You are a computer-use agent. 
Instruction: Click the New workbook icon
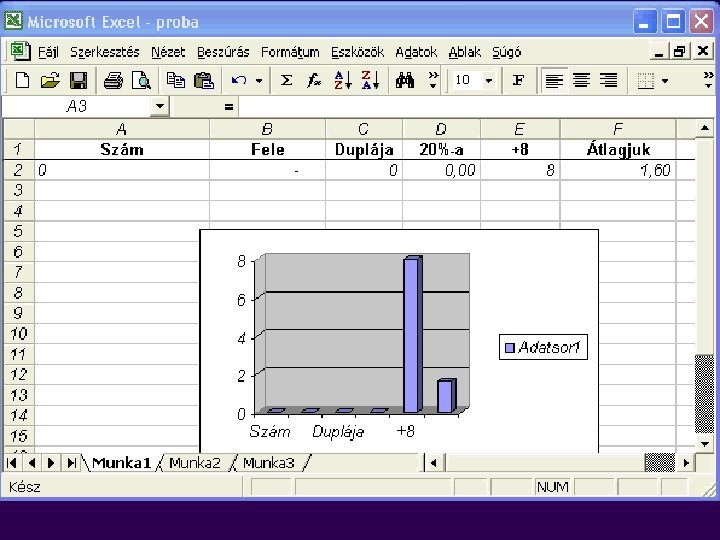pyautogui.click(x=22, y=80)
